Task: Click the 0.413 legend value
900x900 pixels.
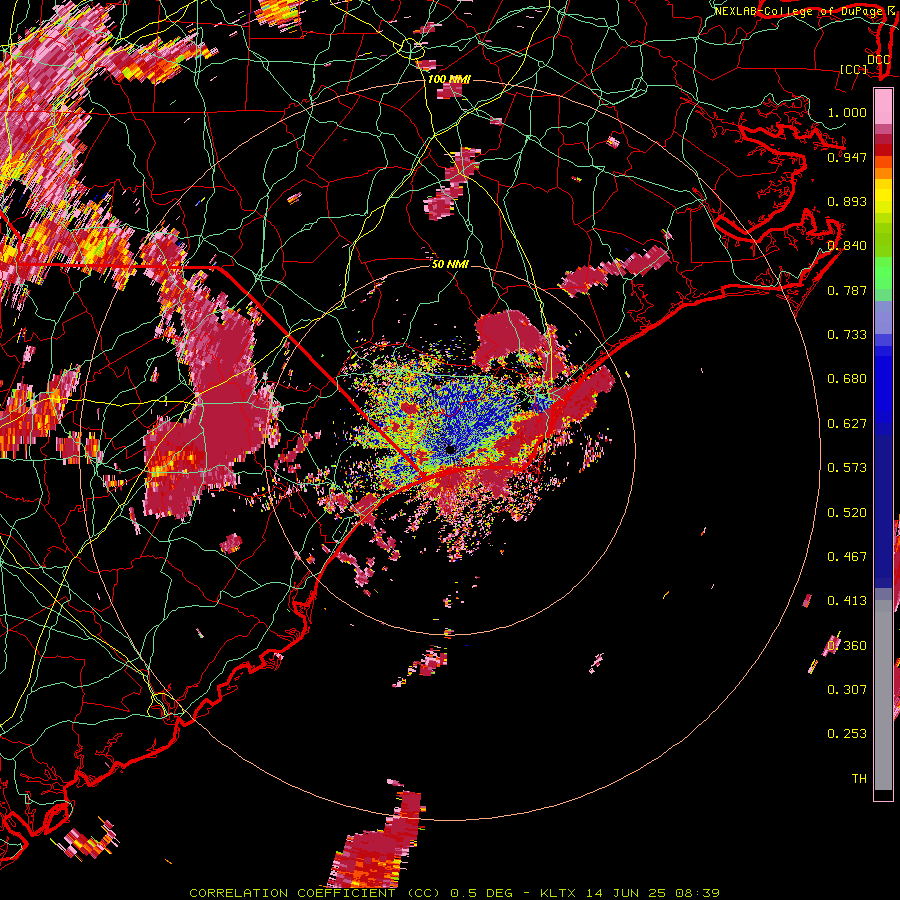Action: coord(847,601)
